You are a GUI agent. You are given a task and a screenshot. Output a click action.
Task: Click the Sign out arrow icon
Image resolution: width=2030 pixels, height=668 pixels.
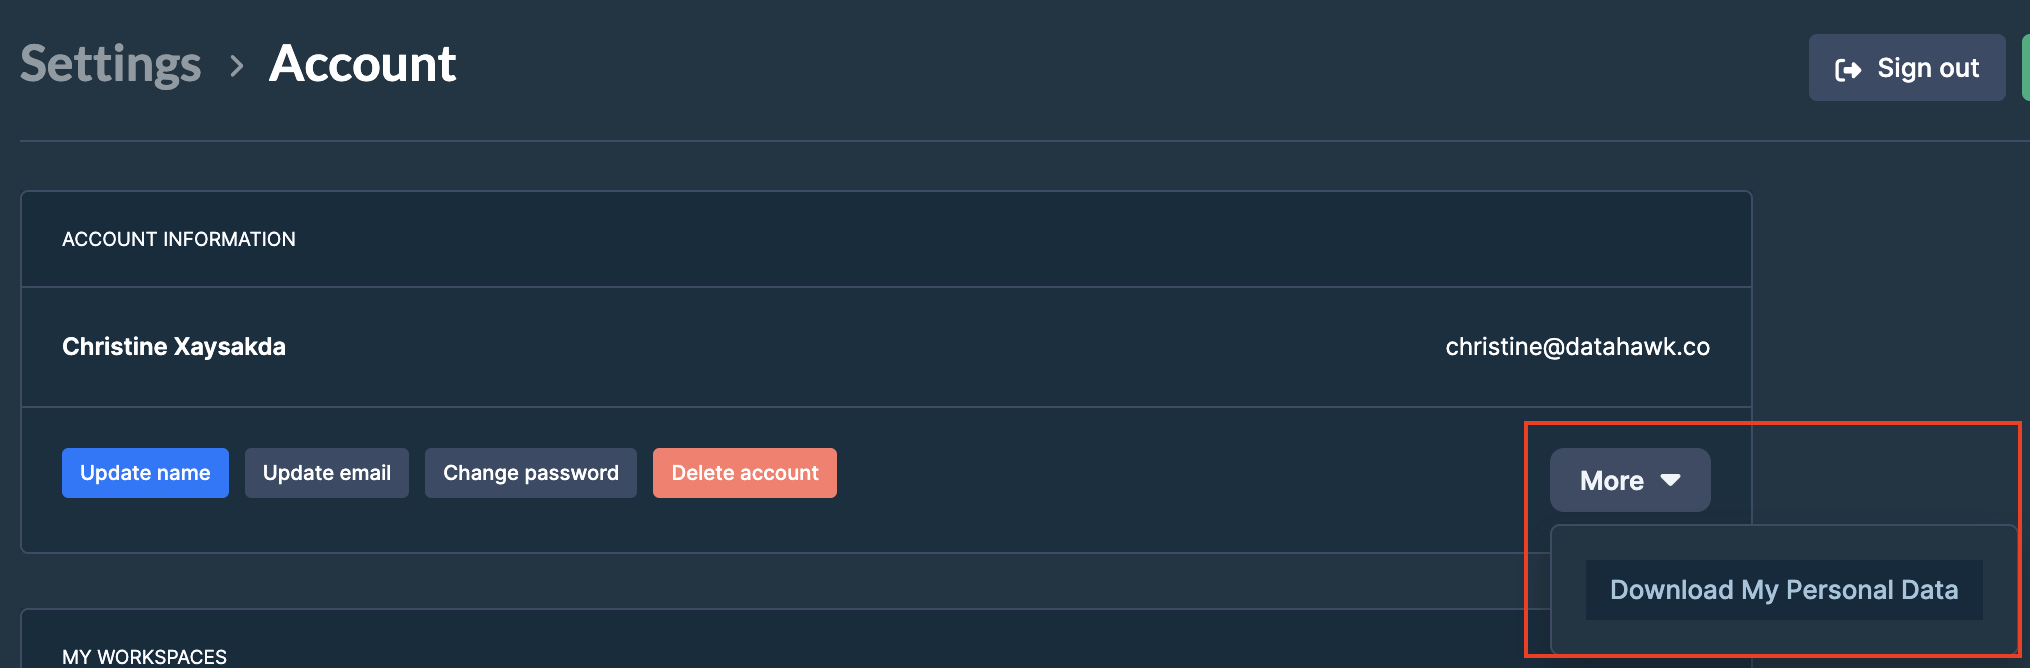tap(1848, 69)
